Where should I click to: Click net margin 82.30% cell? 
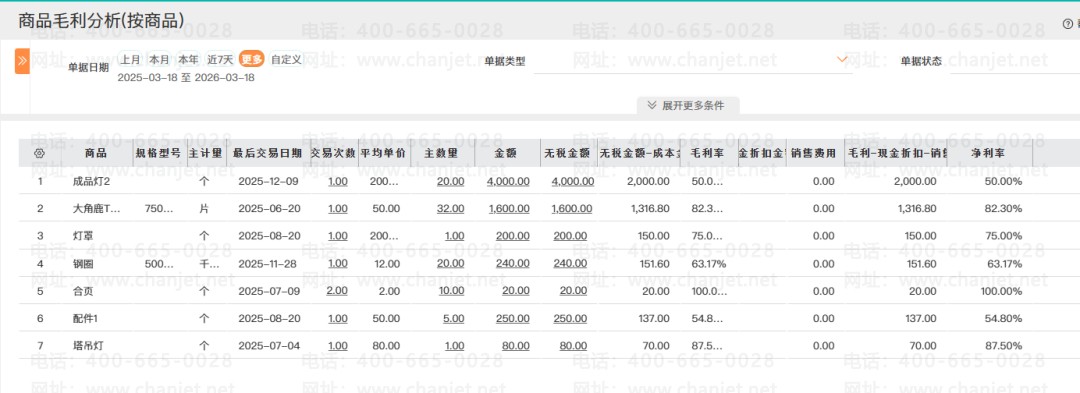(1004, 209)
